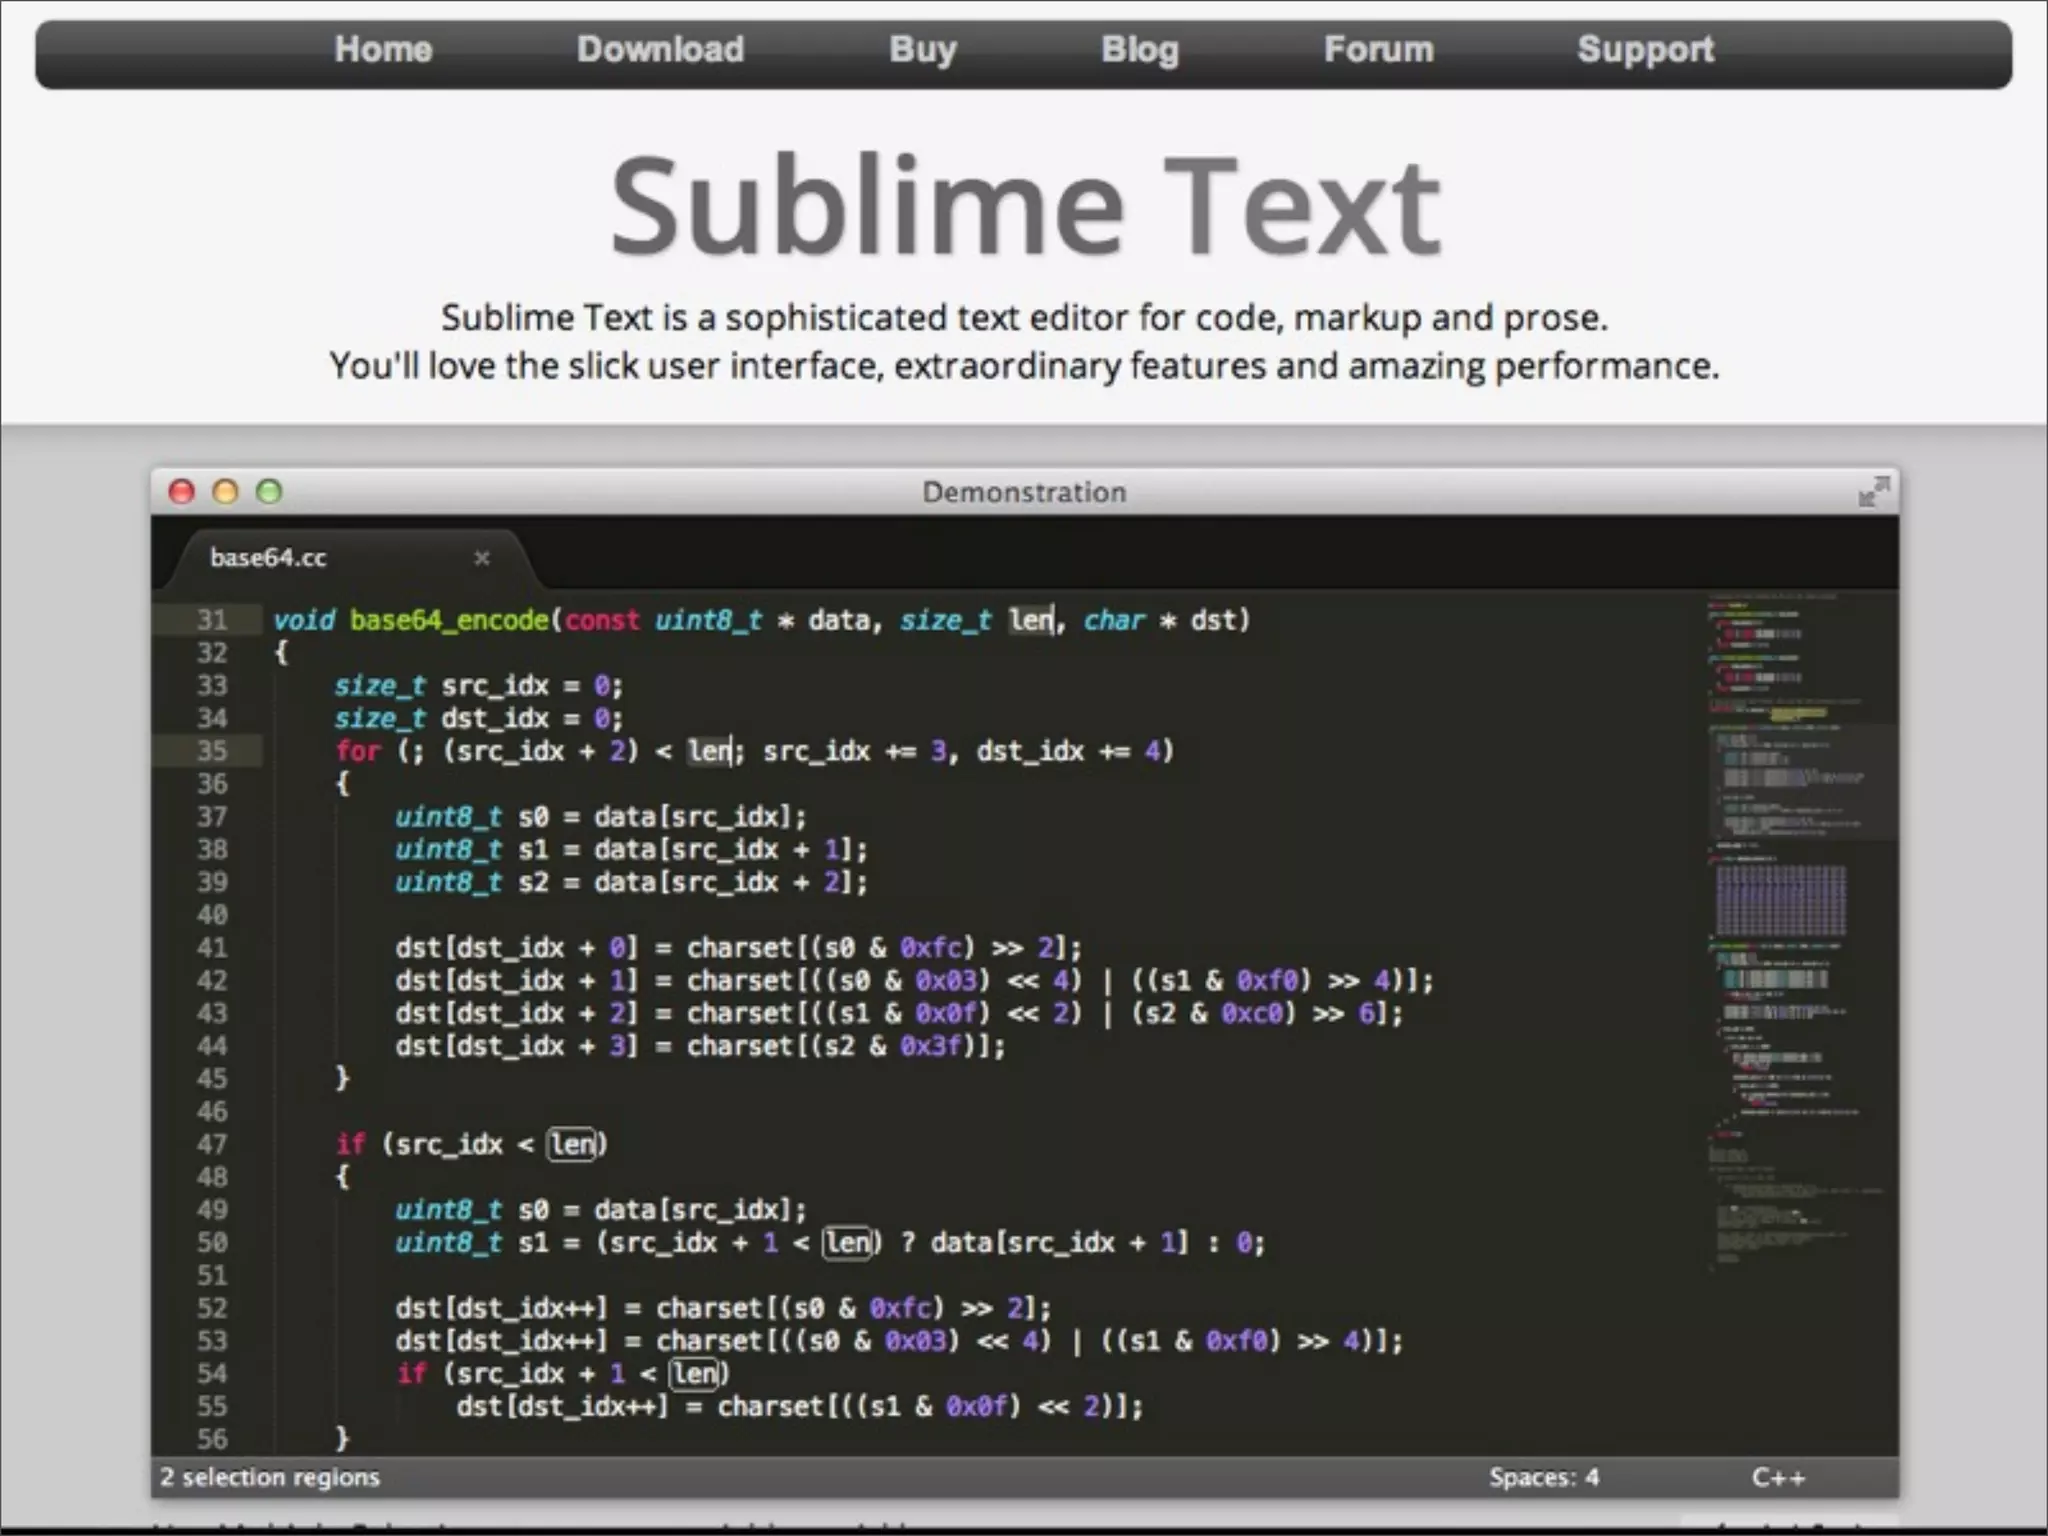Open the Spaces: 4 indentation menu
Screen dimensions: 2048x1536
coord(1543,1477)
